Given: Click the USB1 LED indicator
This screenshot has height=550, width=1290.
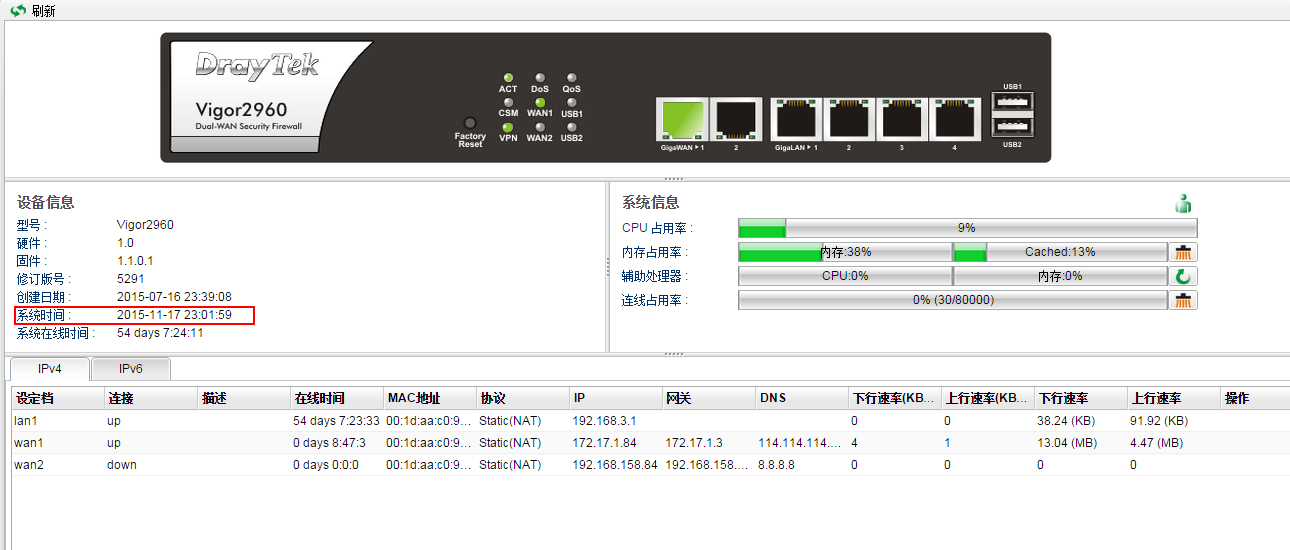Looking at the screenshot, I should tap(572, 102).
